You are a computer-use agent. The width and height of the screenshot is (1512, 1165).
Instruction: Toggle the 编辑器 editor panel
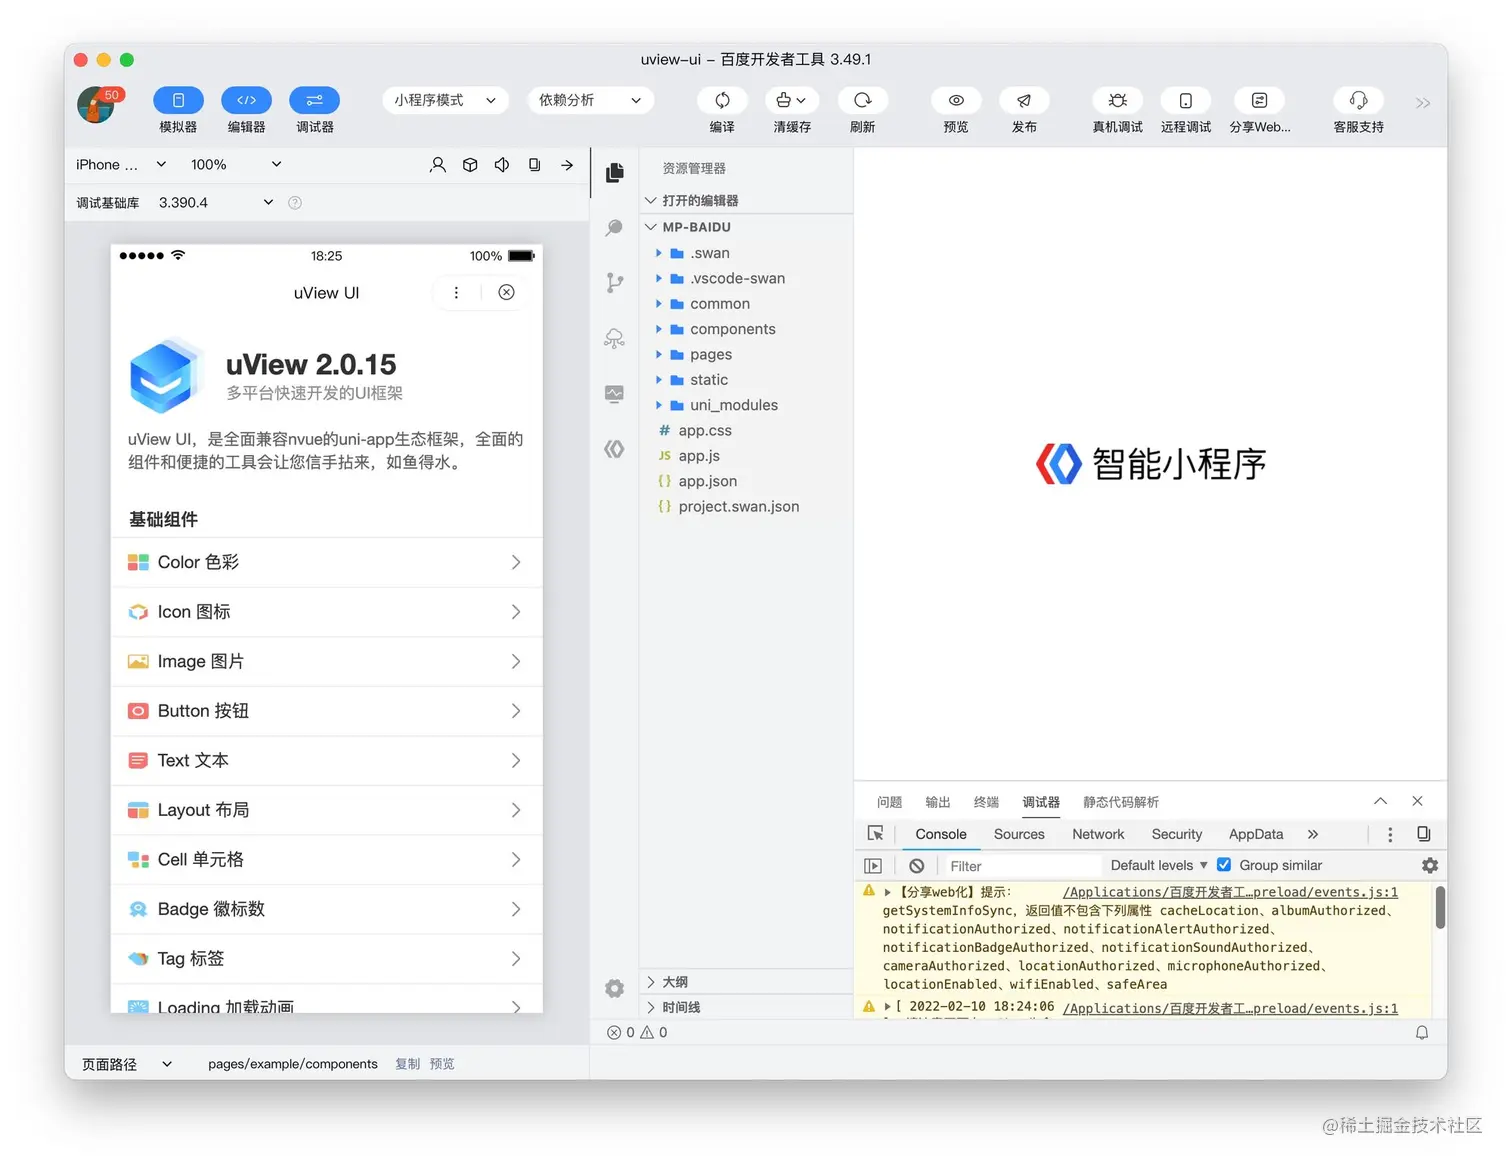(246, 100)
